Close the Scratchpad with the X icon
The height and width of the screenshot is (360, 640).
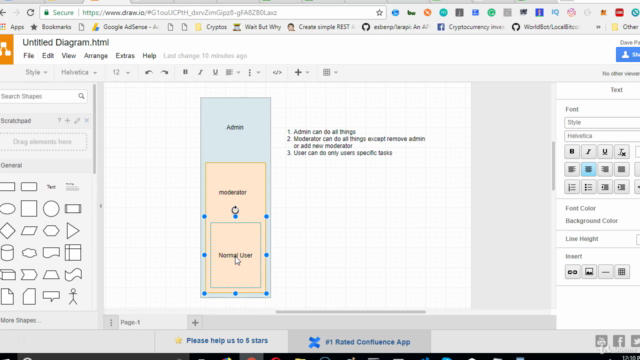(x=87, y=120)
